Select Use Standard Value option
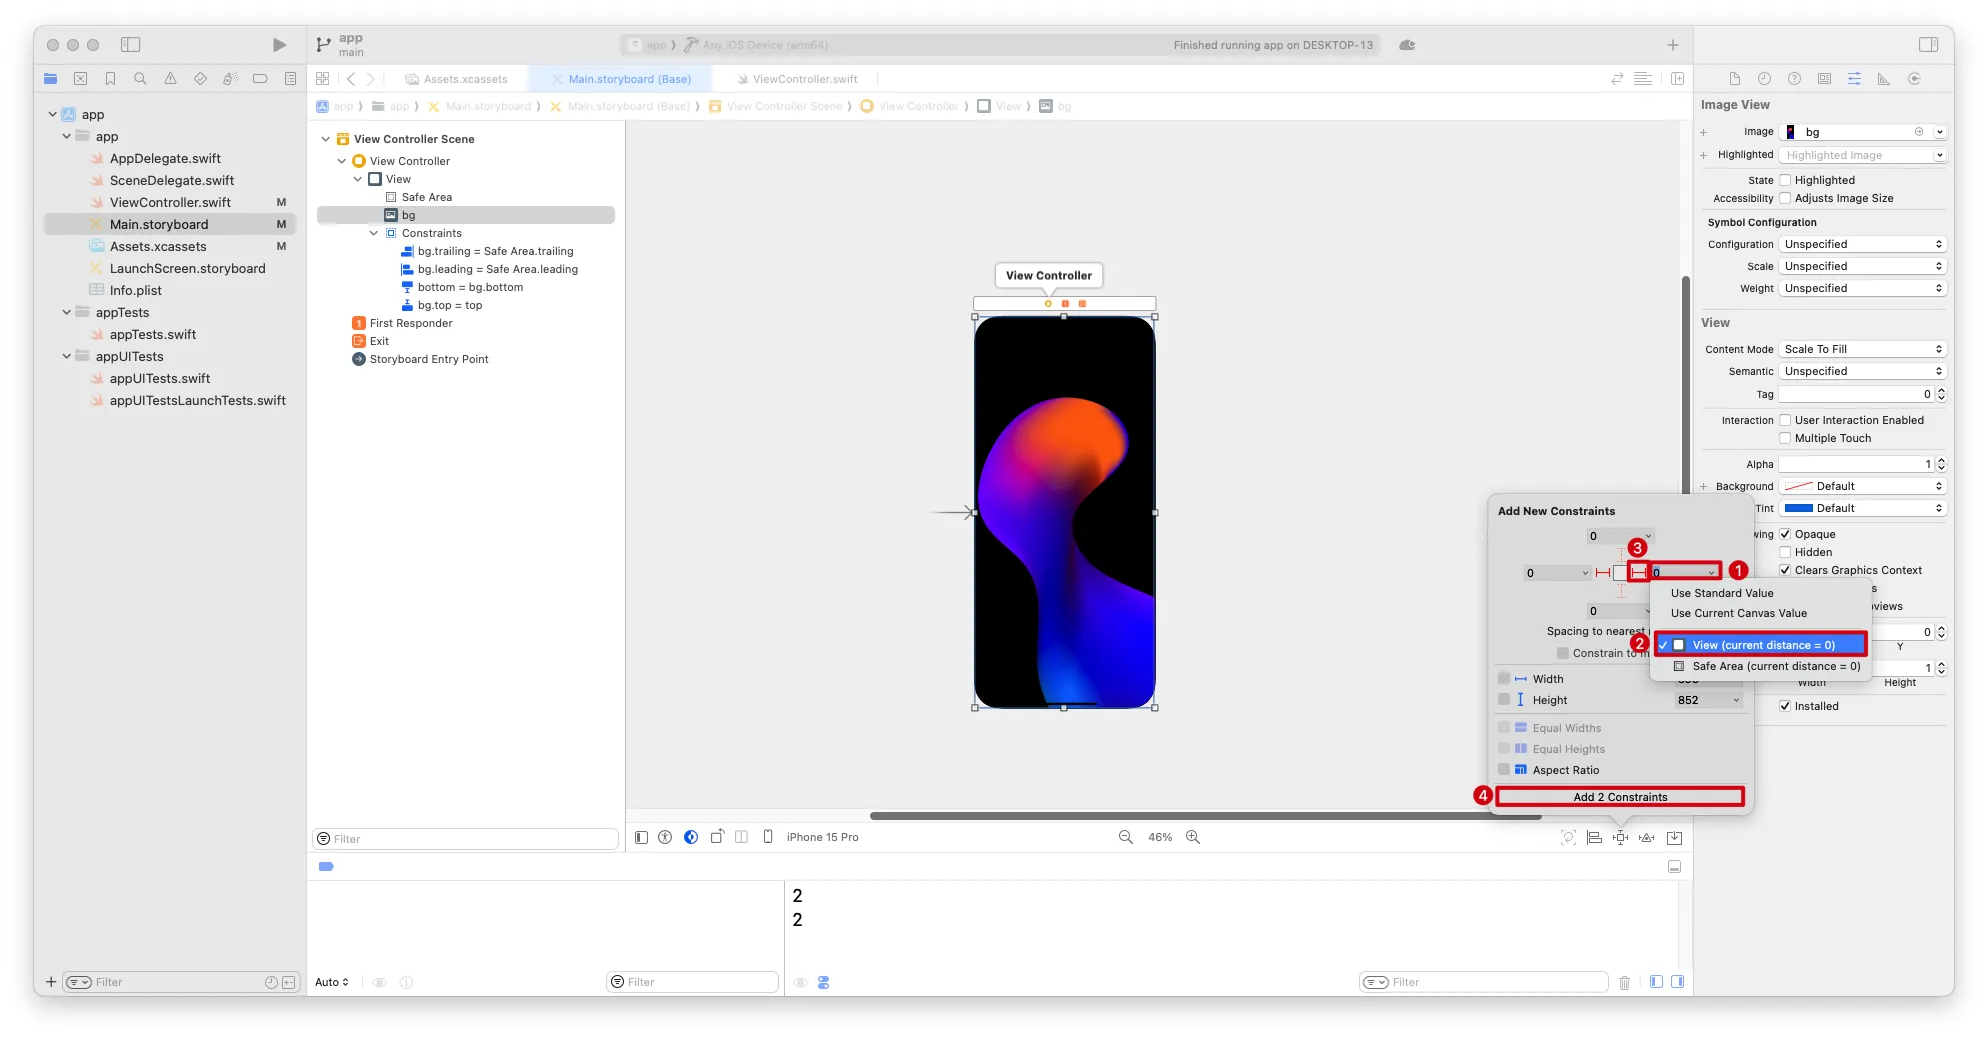The height and width of the screenshot is (1038, 1988). click(x=1721, y=594)
